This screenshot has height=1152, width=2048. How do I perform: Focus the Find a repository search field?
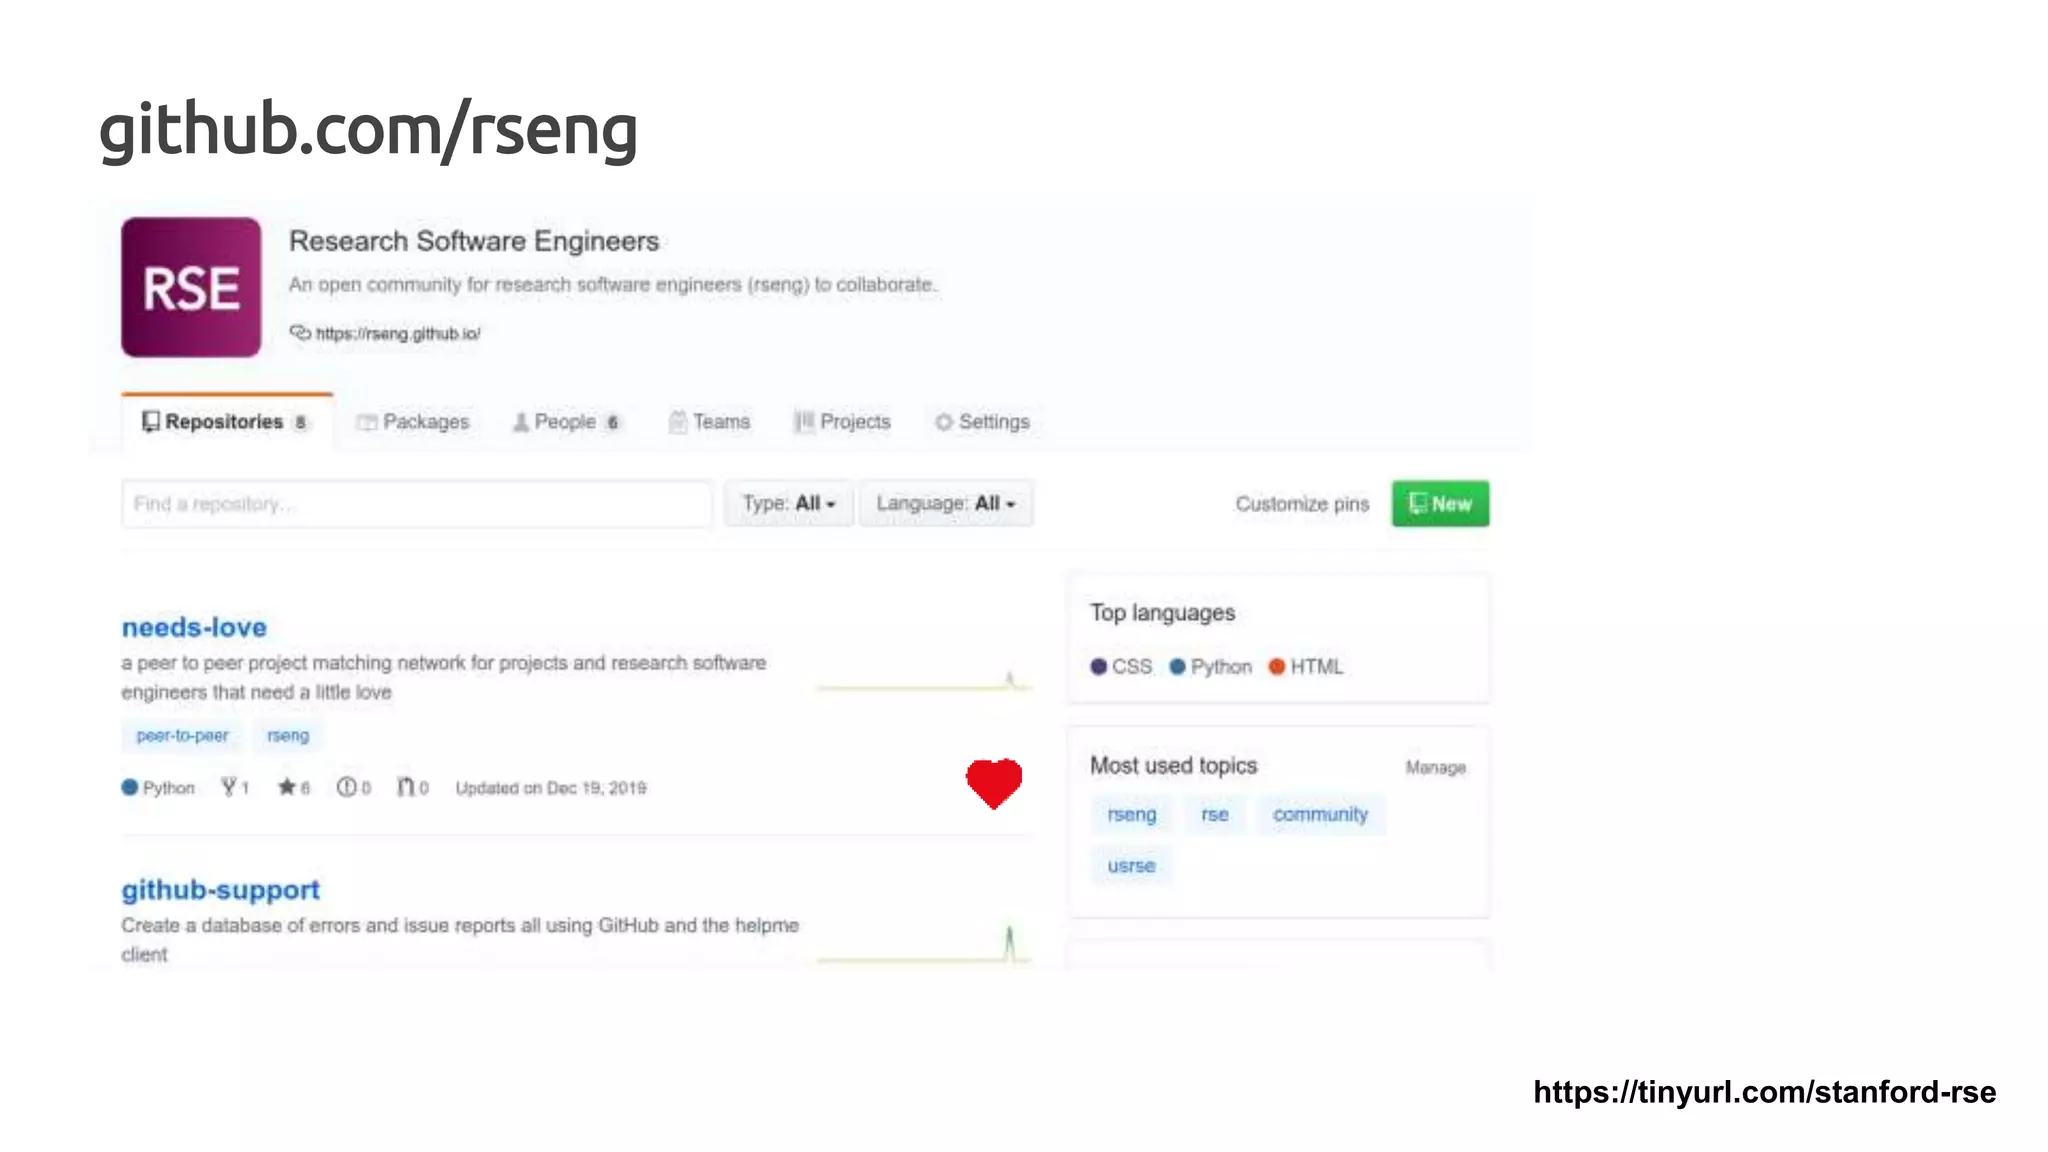417,504
